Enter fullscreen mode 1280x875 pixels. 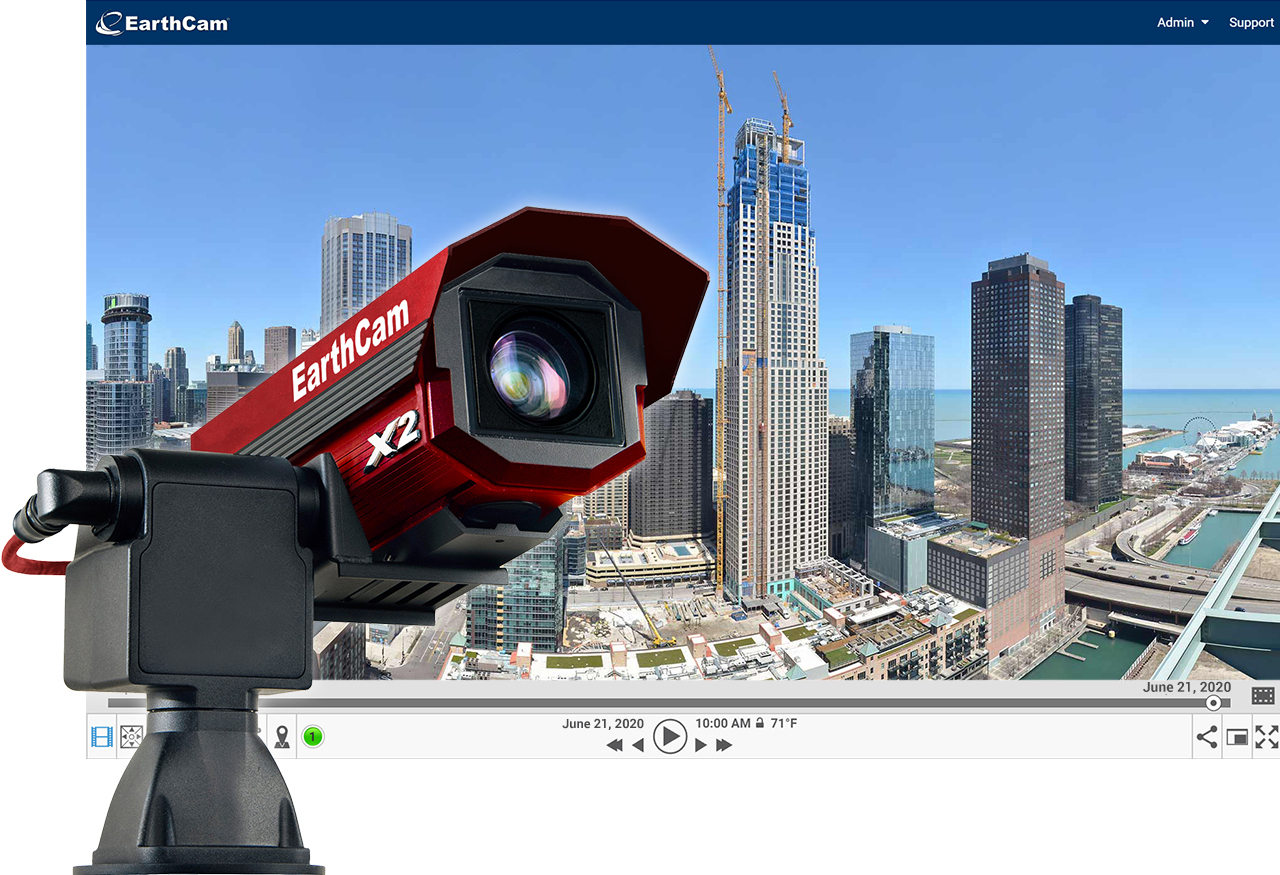[x=1267, y=738]
